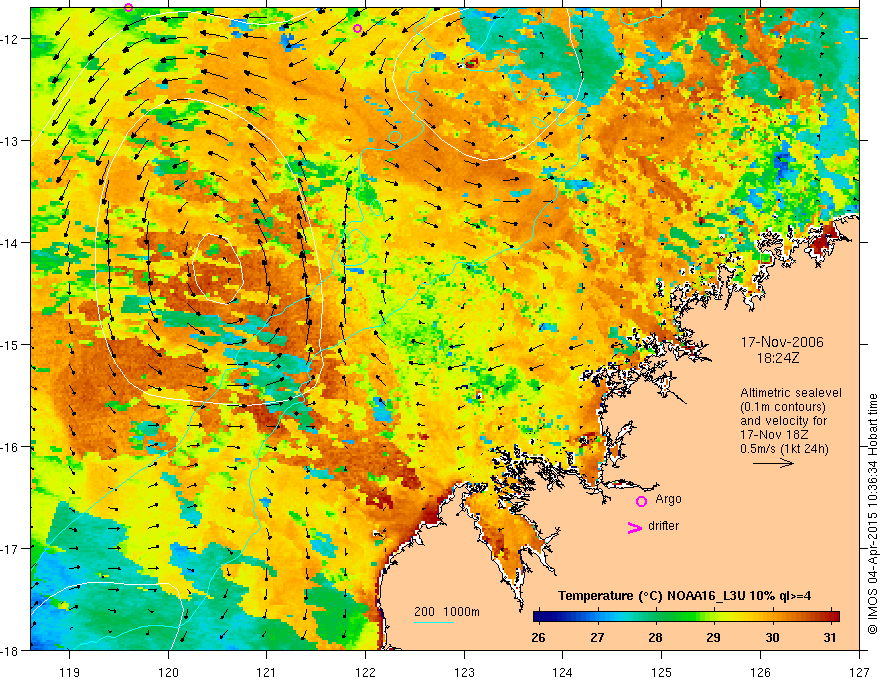Click the date text "17-Nov-2006"
880x680 pixels.
pyautogui.click(x=782, y=342)
